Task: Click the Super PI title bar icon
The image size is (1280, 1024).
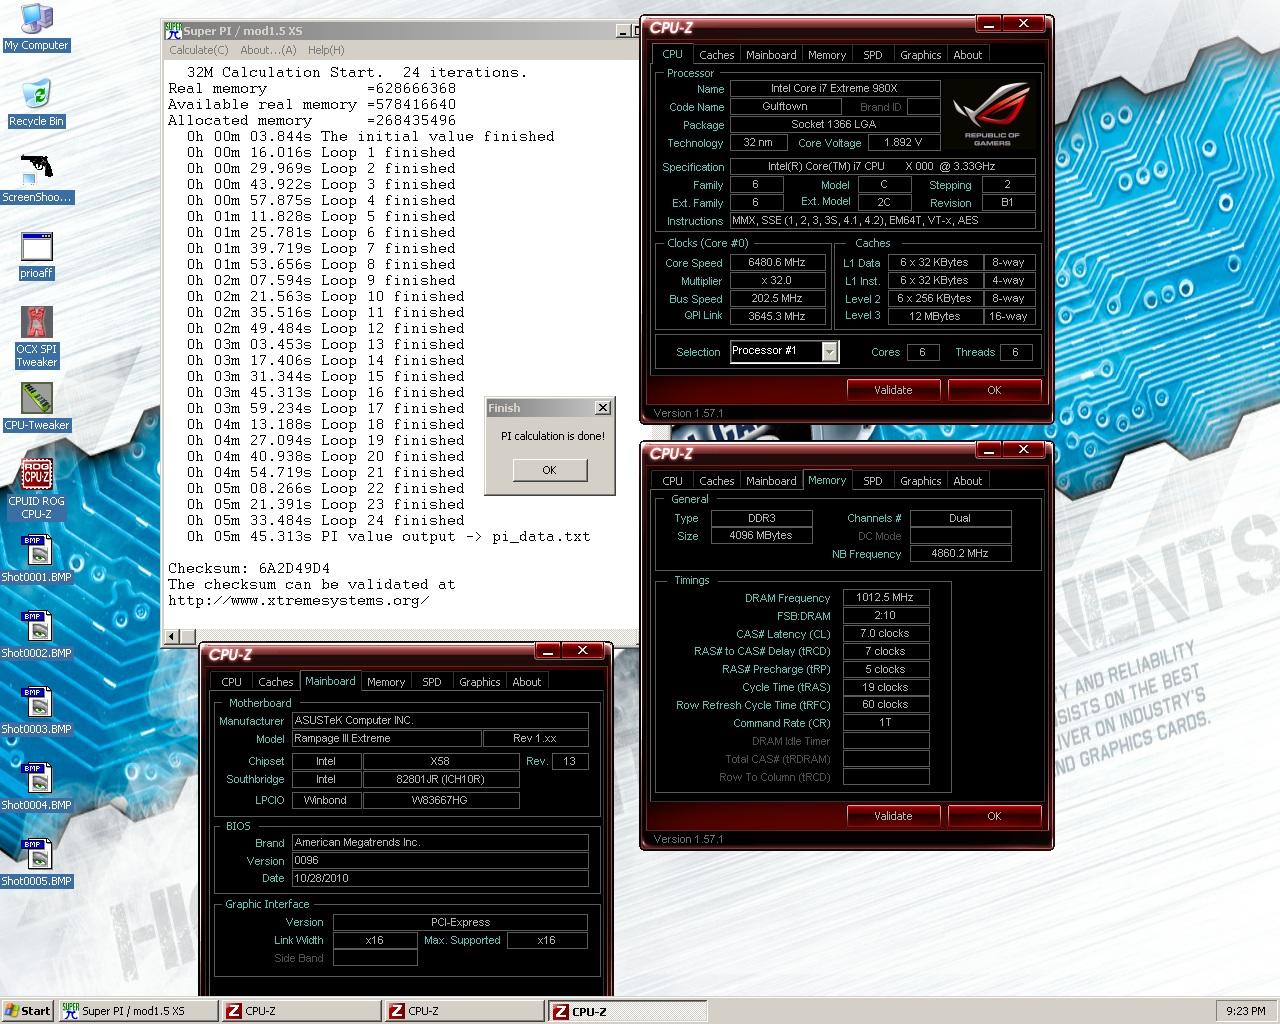Action: point(173,31)
